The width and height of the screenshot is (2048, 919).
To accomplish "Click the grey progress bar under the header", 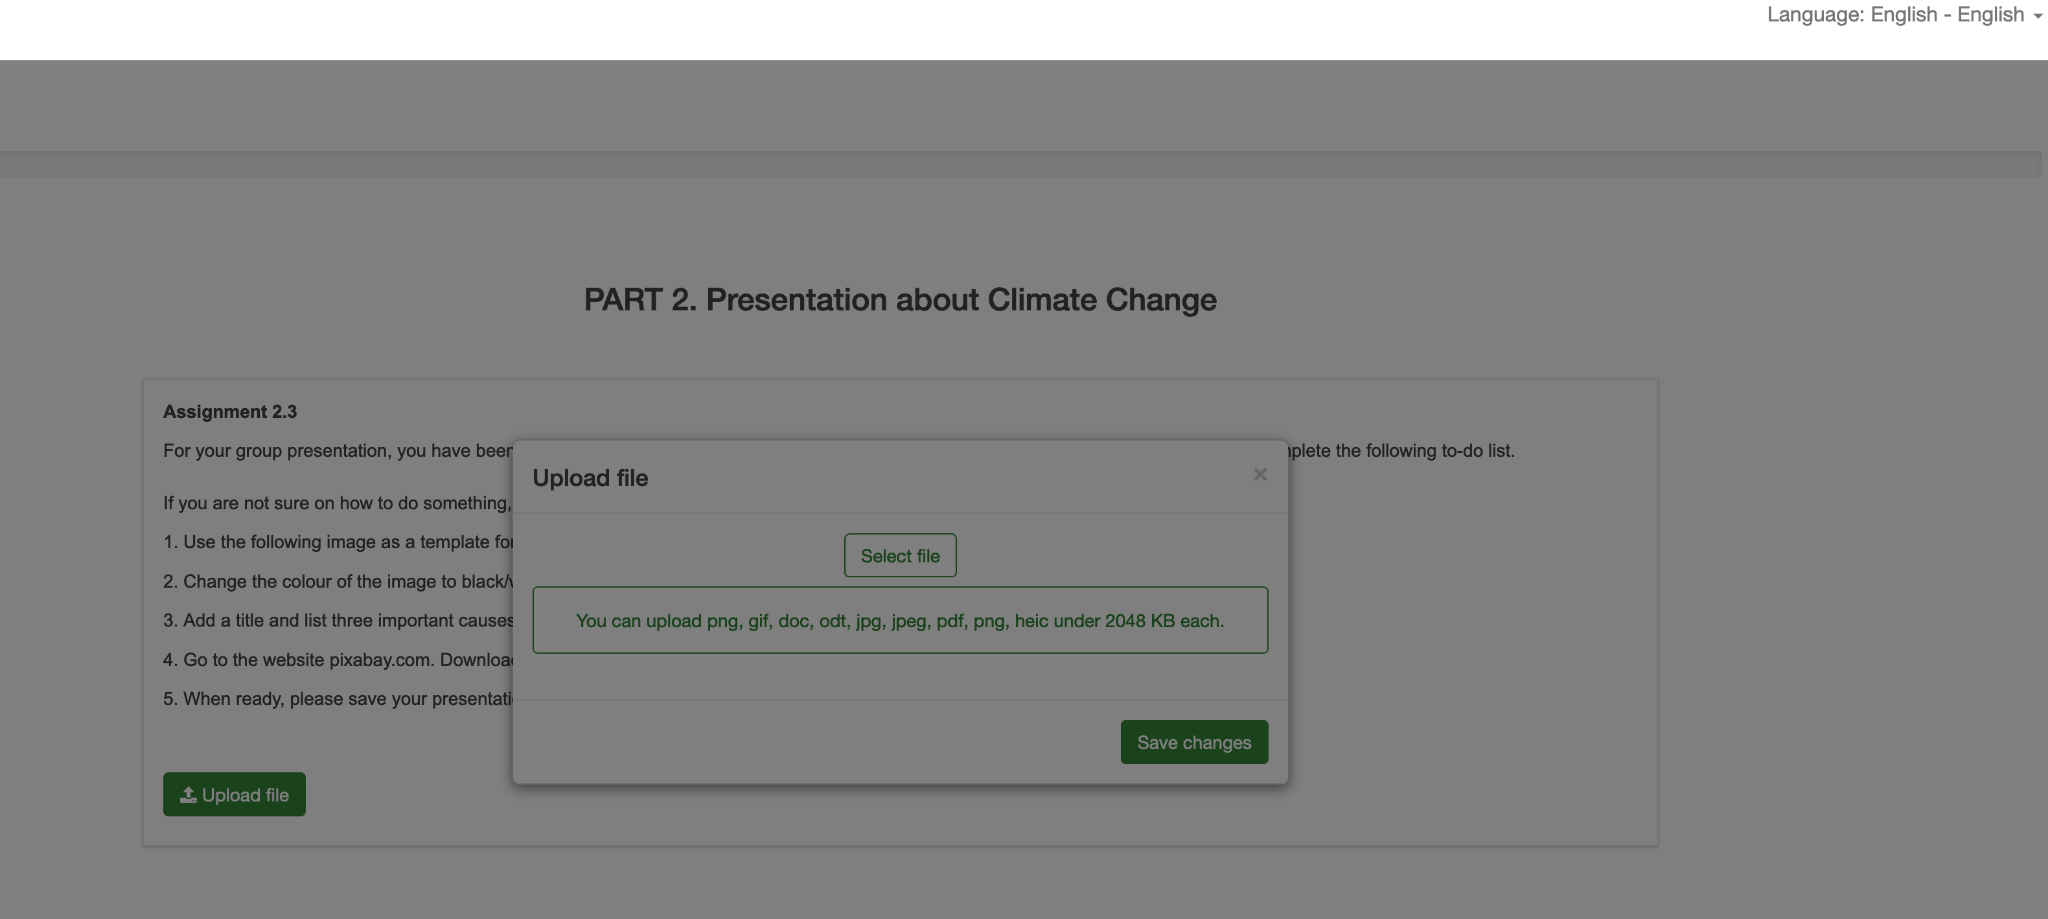I will [1020, 165].
